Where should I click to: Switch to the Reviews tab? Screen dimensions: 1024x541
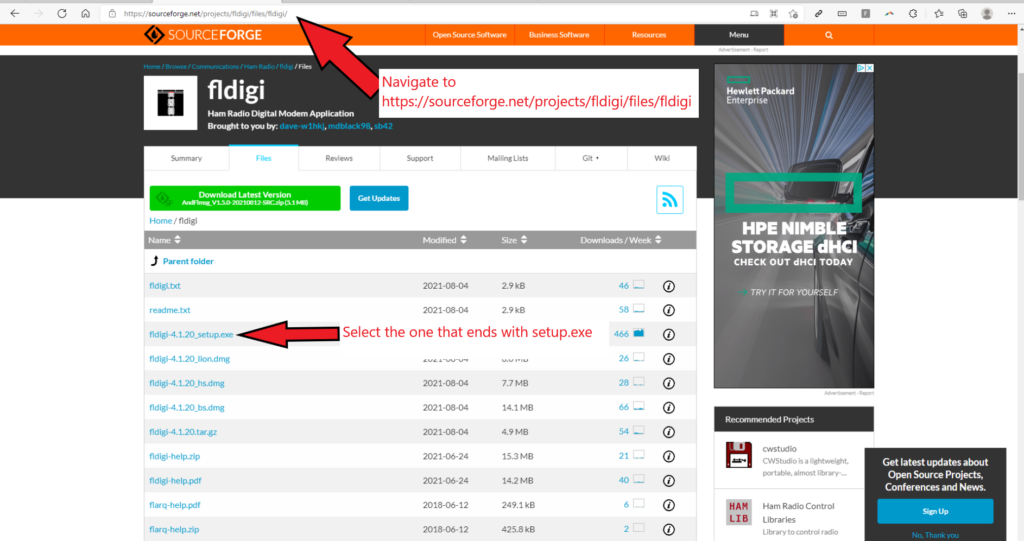point(339,158)
